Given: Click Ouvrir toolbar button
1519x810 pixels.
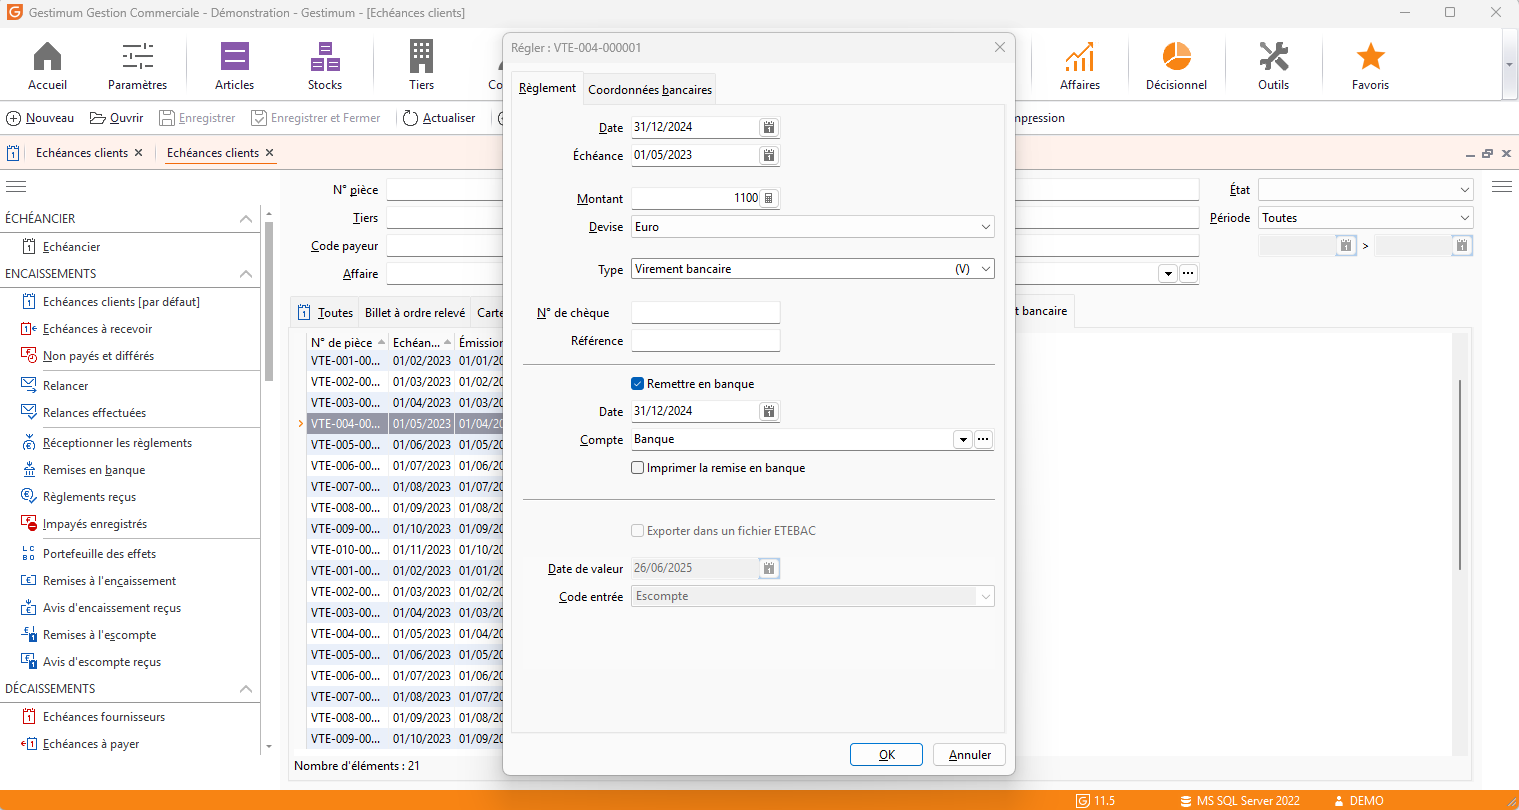Looking at the screenshot, I should [117, 118].
